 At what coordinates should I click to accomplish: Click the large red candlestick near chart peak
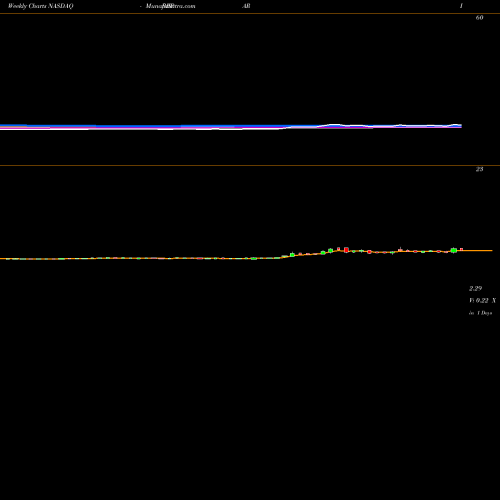pos(346,250)
